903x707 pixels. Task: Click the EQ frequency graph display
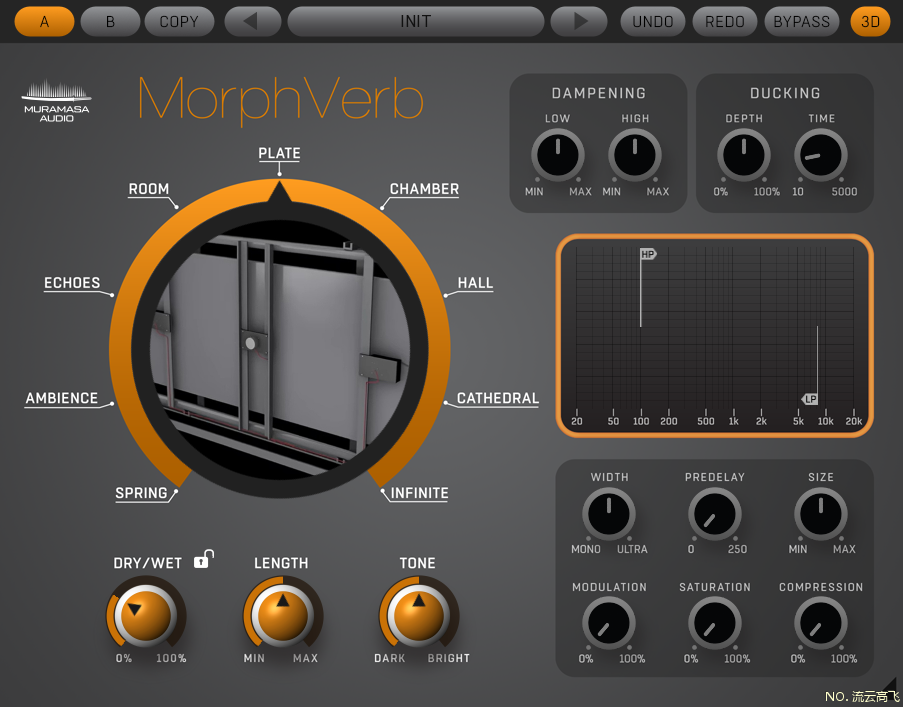pos(715,336)
